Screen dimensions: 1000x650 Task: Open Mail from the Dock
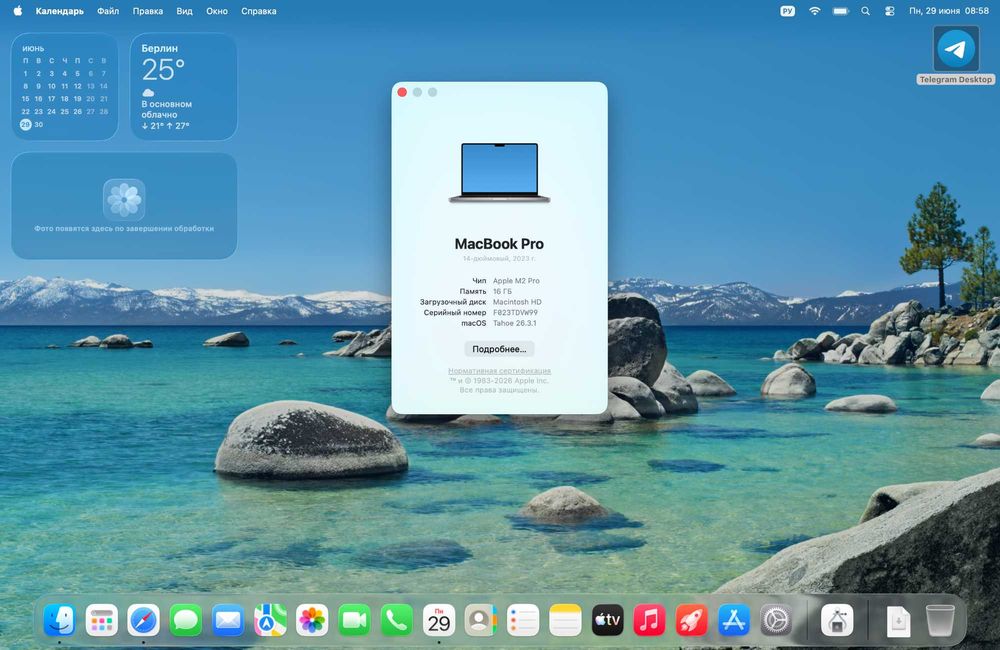228,619
